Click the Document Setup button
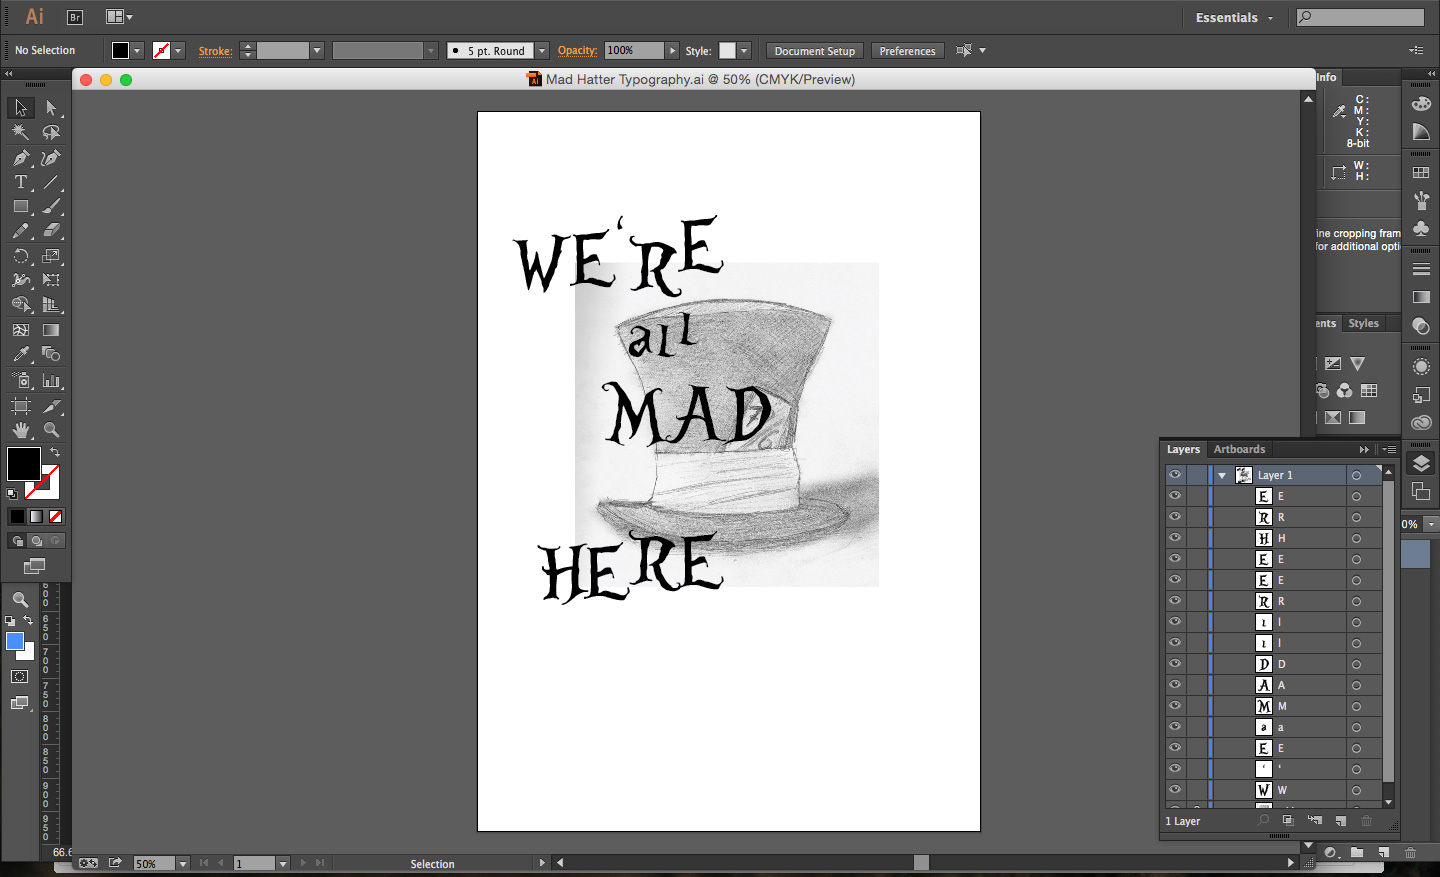This screenshot has width=1440, height=877. [815, 51]
